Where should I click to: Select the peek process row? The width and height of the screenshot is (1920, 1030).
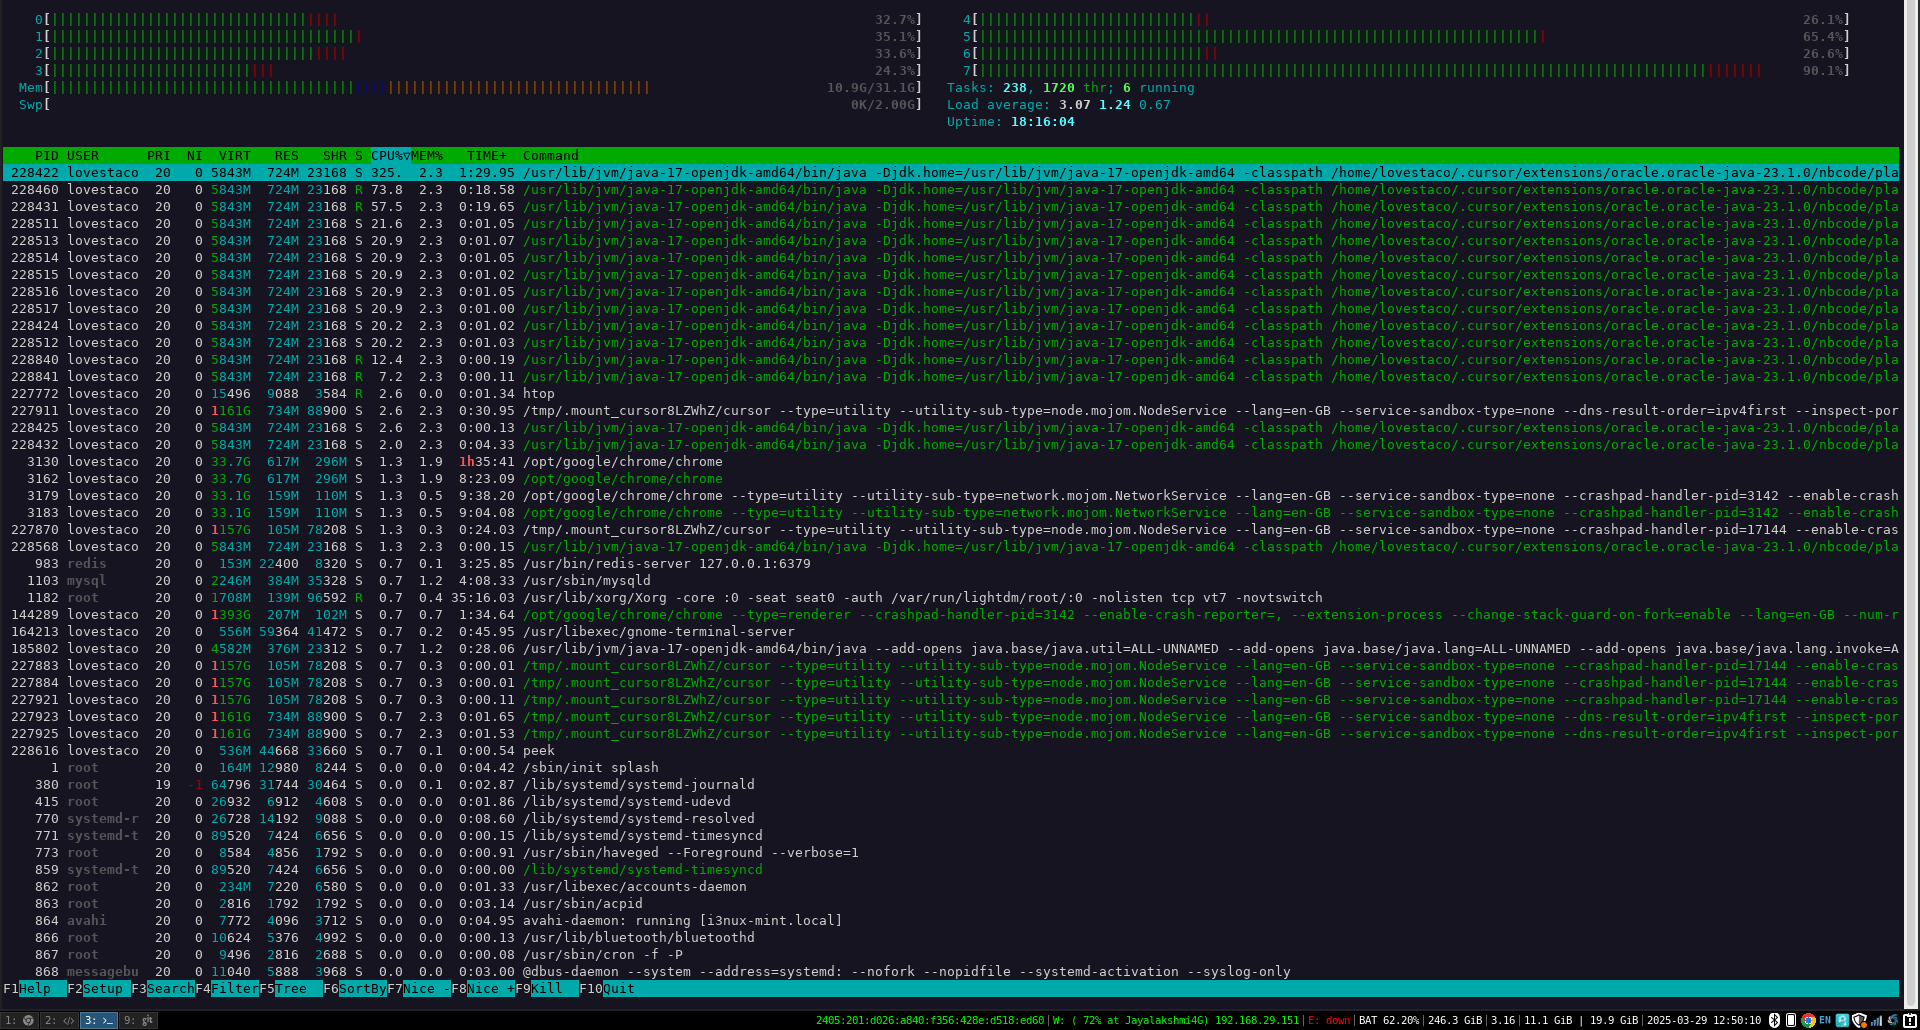pos(950,751)
